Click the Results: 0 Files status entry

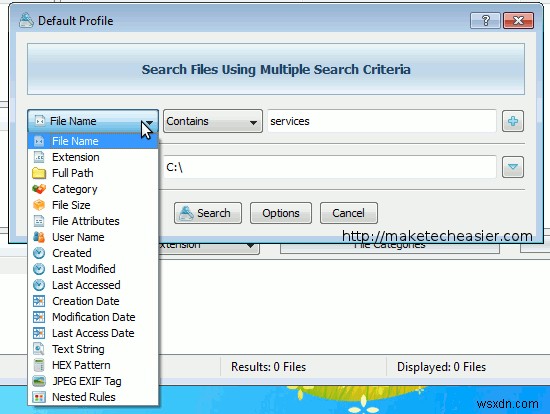(x=268, y=367)
